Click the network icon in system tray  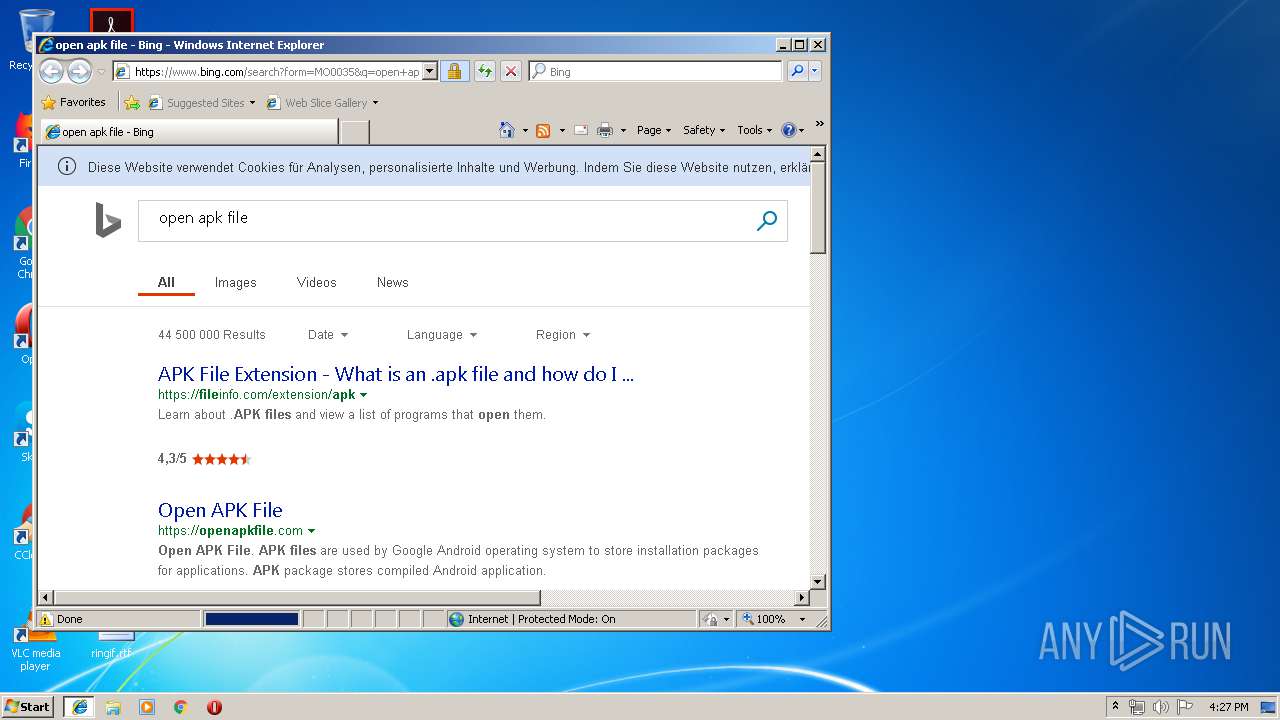[1137, 707]
